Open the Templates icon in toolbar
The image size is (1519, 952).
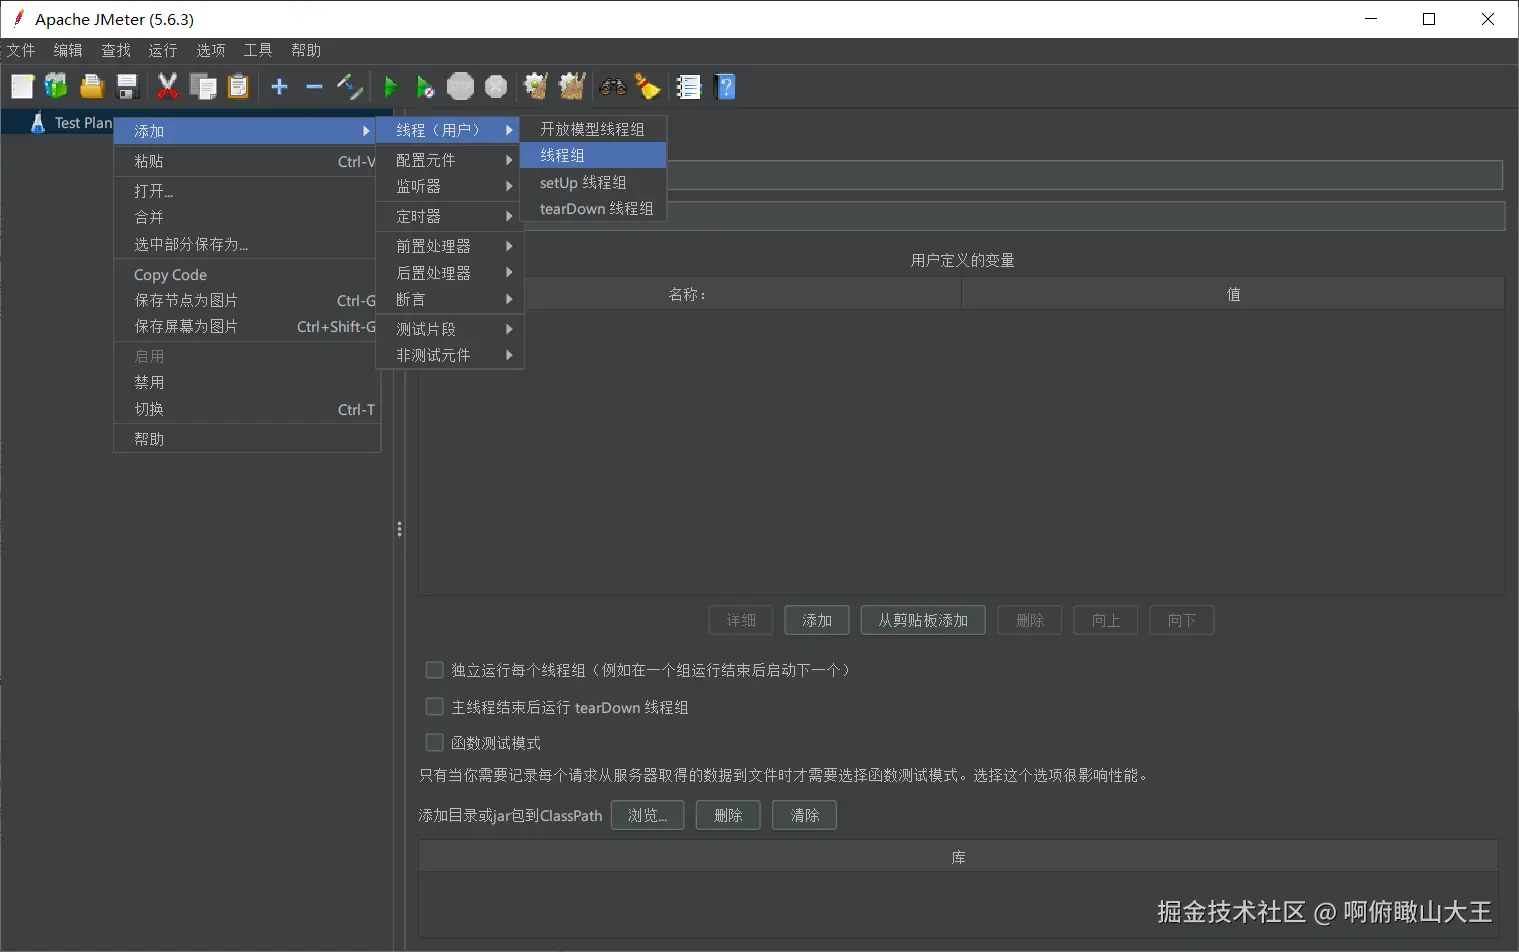click(x=56, y=87)
